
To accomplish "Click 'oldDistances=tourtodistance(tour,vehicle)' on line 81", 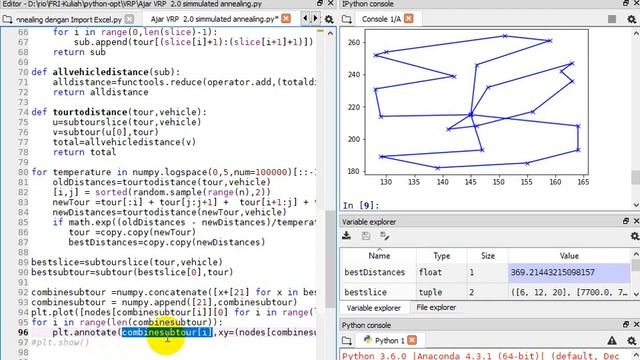I will [x=161, y=182].
